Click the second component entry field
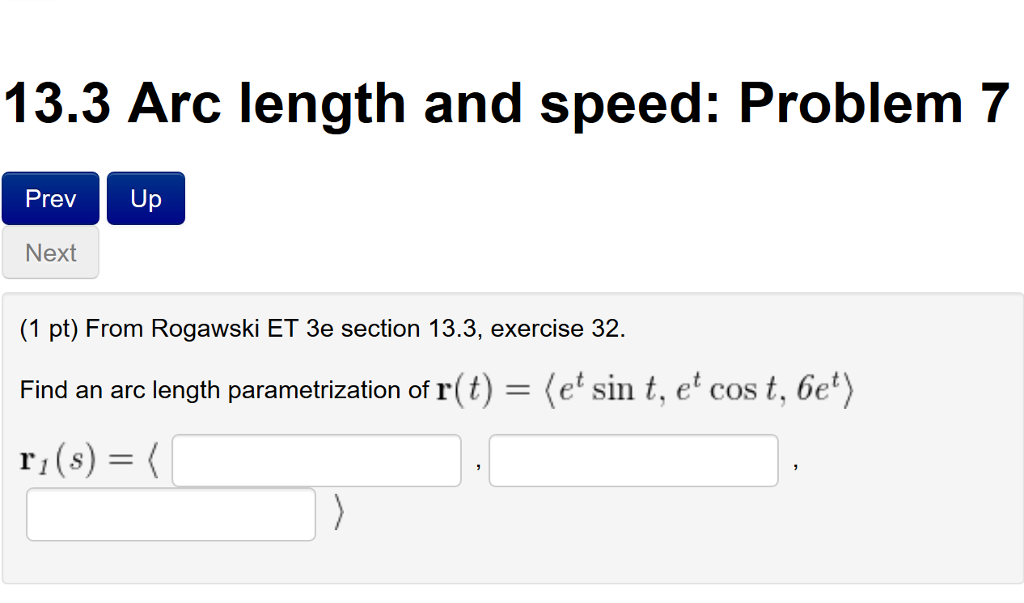 coord(632,460)
